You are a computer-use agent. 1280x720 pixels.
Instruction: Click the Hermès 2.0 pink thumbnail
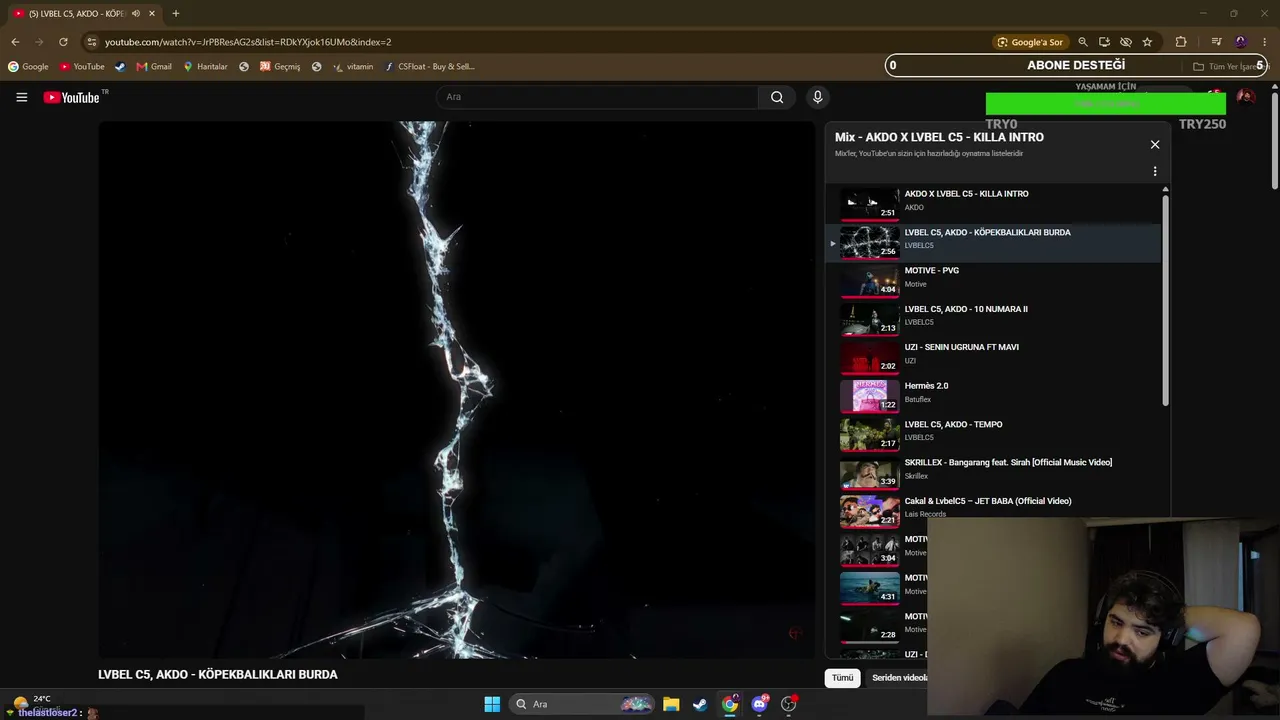point(869,396)
